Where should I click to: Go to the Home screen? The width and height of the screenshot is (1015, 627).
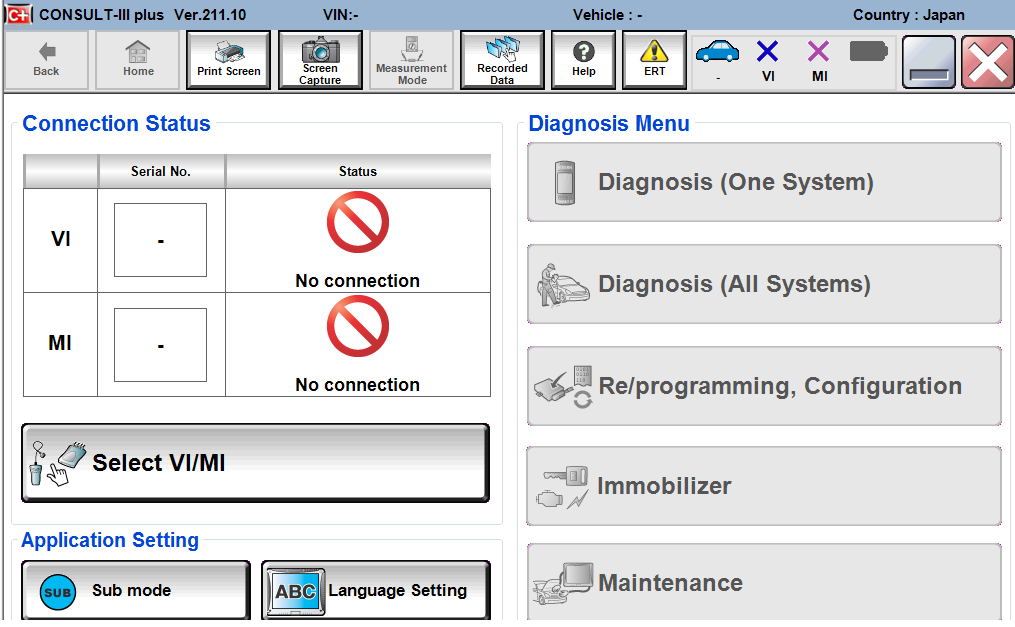138,60
